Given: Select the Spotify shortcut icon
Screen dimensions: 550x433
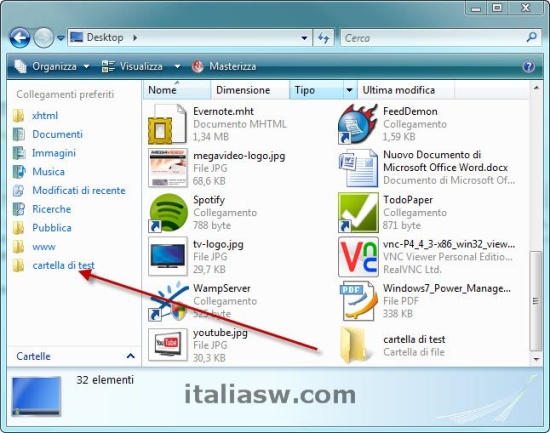Looking at the screenshot, I should pos(168,213).
